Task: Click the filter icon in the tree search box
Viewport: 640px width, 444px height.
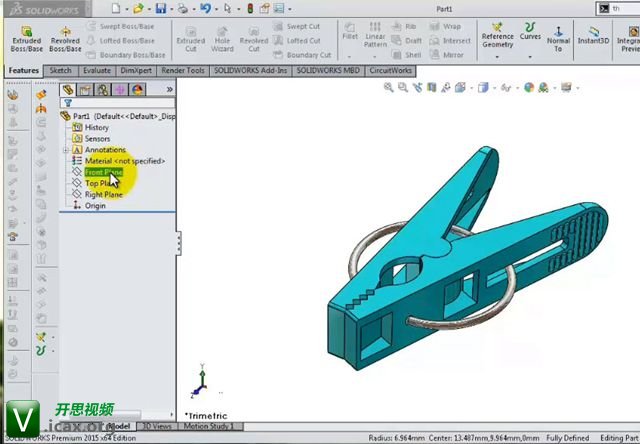Action: click(68, 103)
